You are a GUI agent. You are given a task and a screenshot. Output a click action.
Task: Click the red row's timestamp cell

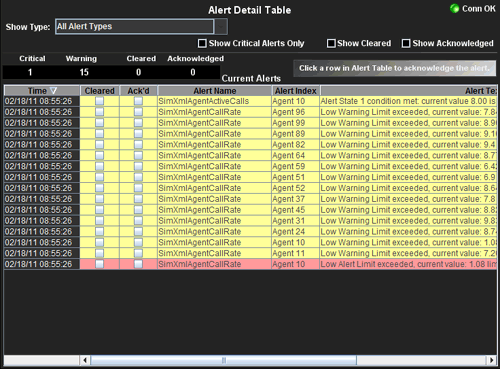tap(42, 264)
